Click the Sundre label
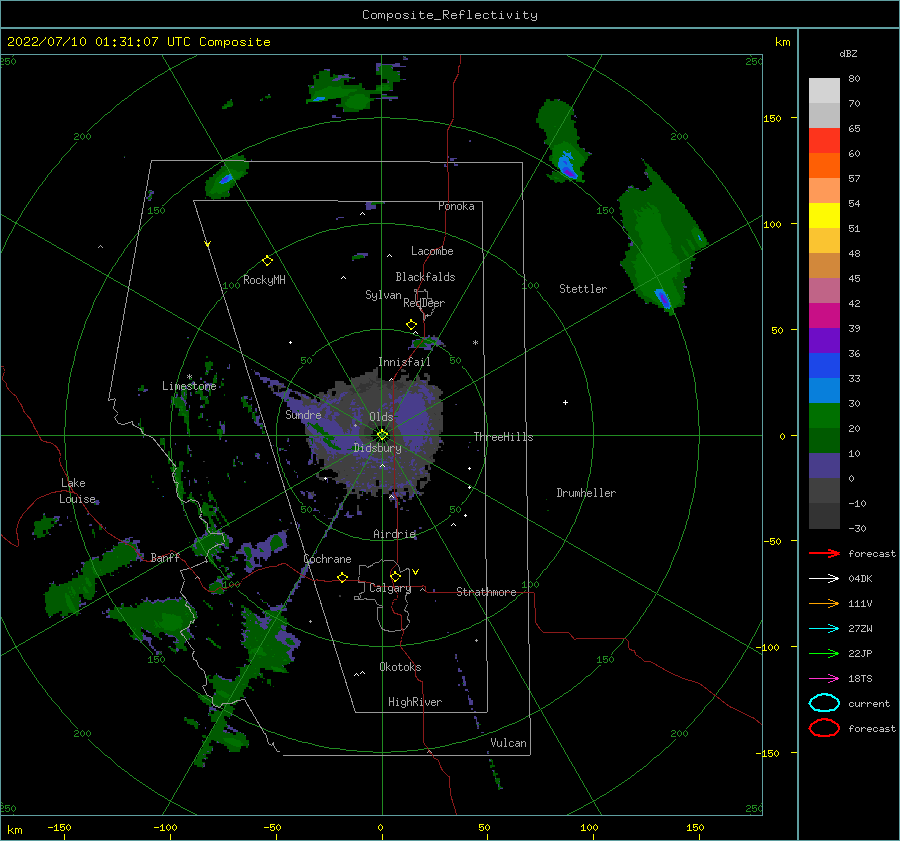The image size is (900, 841). (303, 414)
